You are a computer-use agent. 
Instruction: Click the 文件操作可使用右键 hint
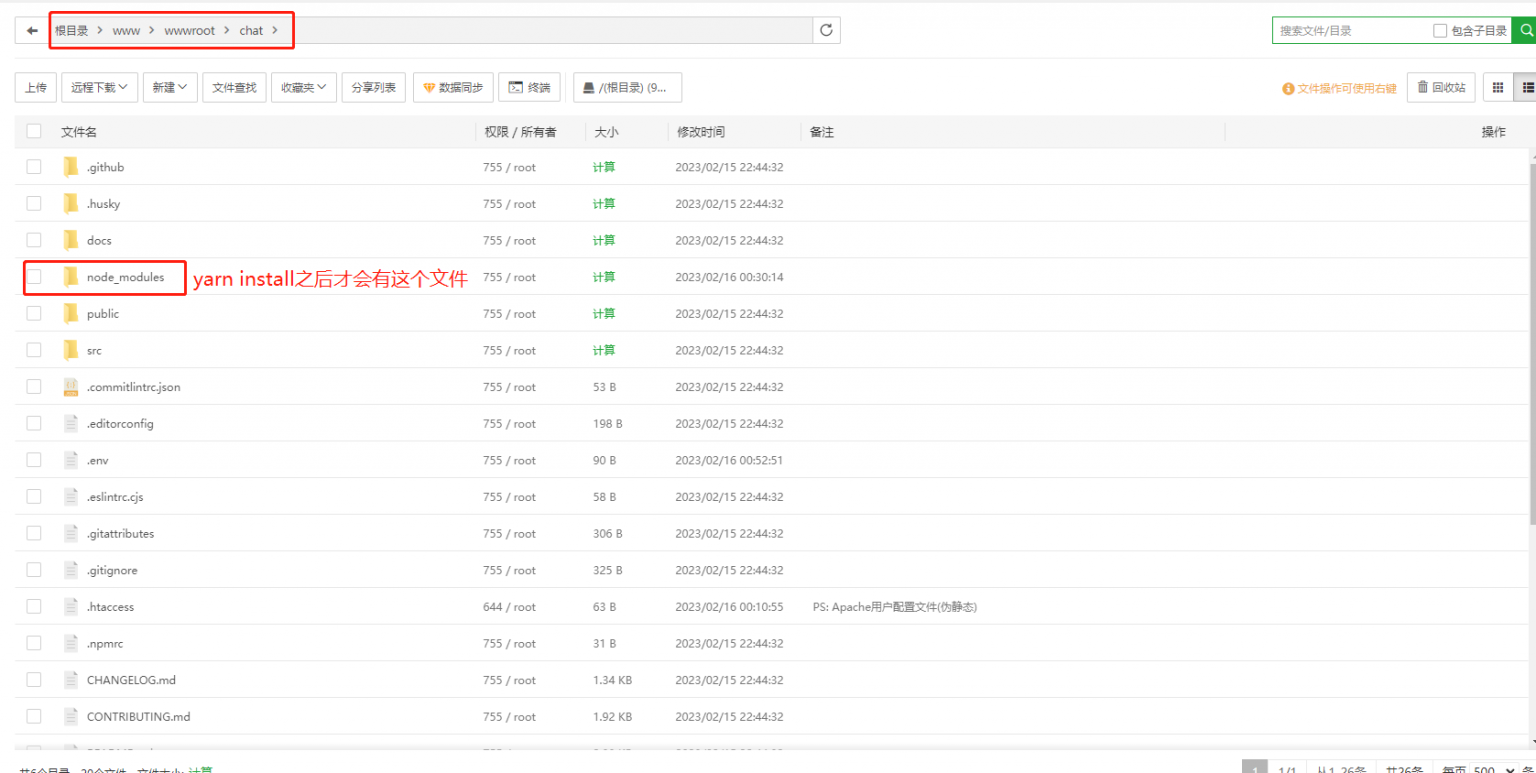(1340, 88)
